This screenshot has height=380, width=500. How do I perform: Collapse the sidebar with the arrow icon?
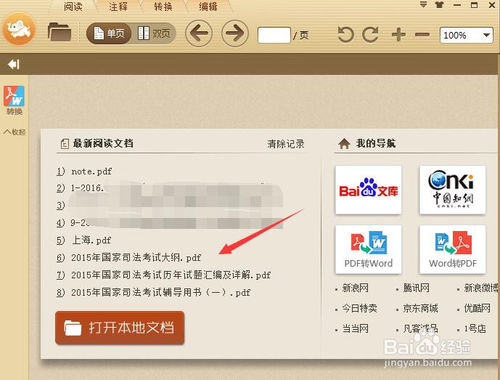coord(14,64)
